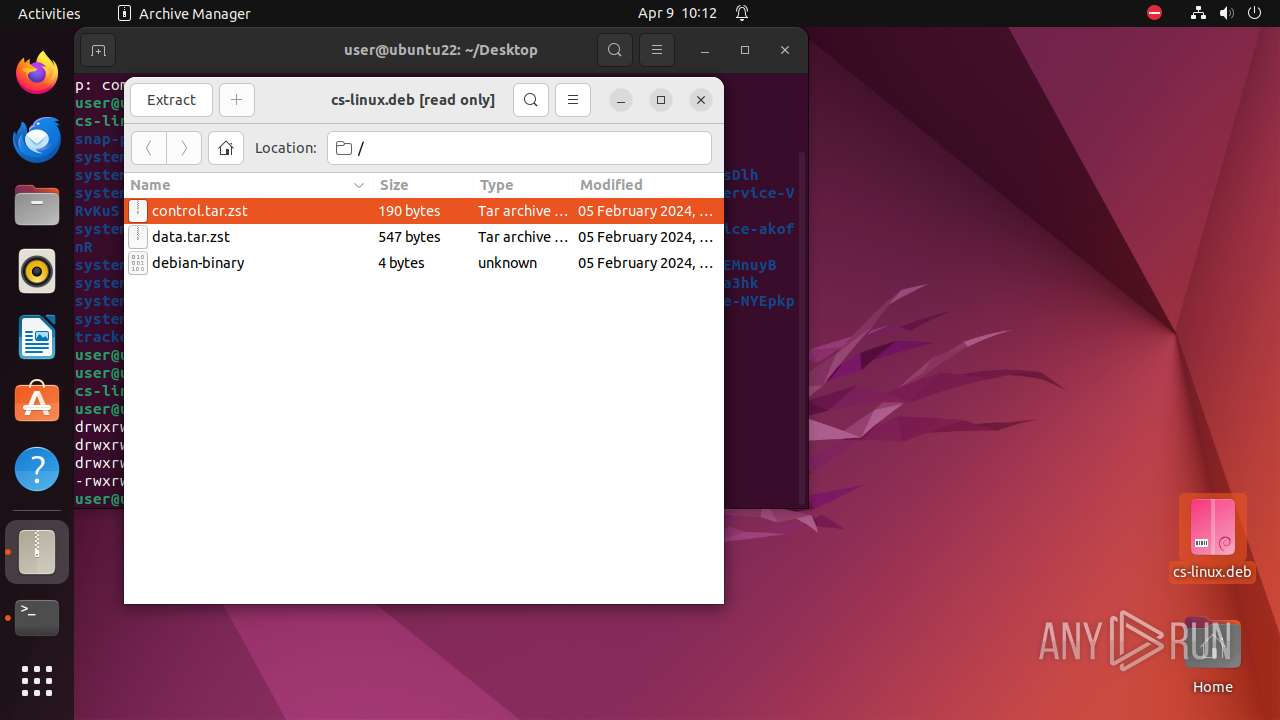1280x720 pixels.
Task: Open the Activities overview
Action: pyautogui.click(x=49, y=13)
